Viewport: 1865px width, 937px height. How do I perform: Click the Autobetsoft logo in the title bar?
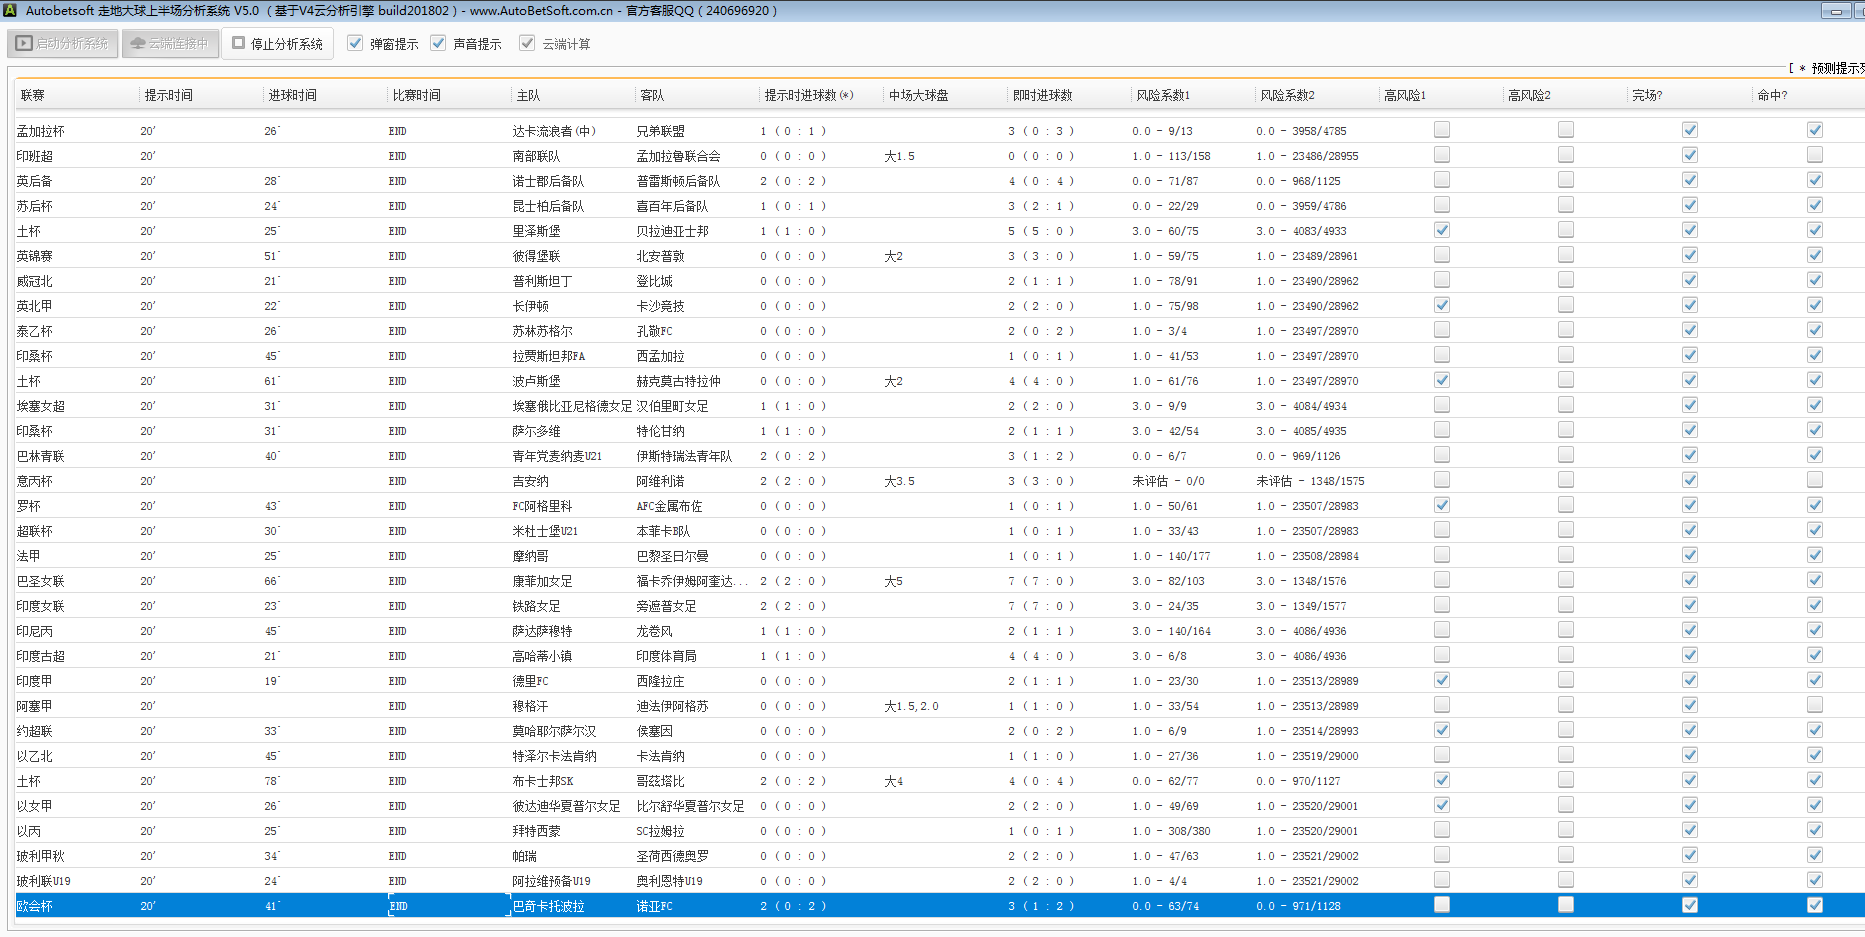(10, 11)
